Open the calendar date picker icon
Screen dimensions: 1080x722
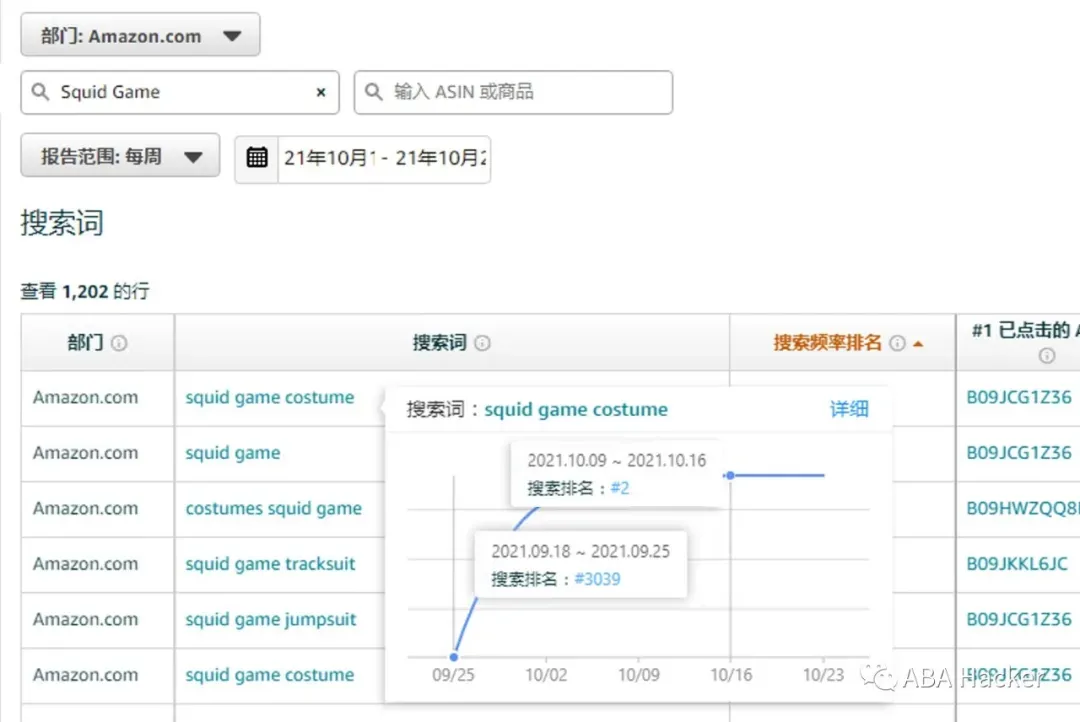[257, 158]
